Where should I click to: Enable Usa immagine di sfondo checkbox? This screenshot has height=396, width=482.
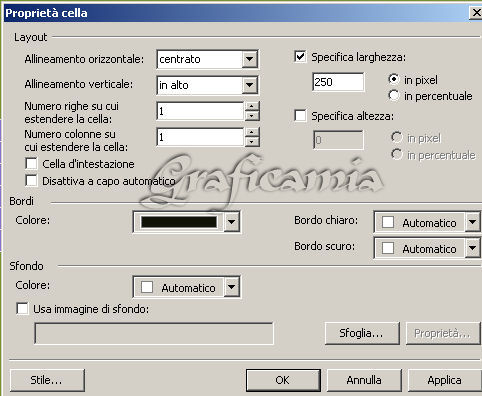(x=22, y=308)
